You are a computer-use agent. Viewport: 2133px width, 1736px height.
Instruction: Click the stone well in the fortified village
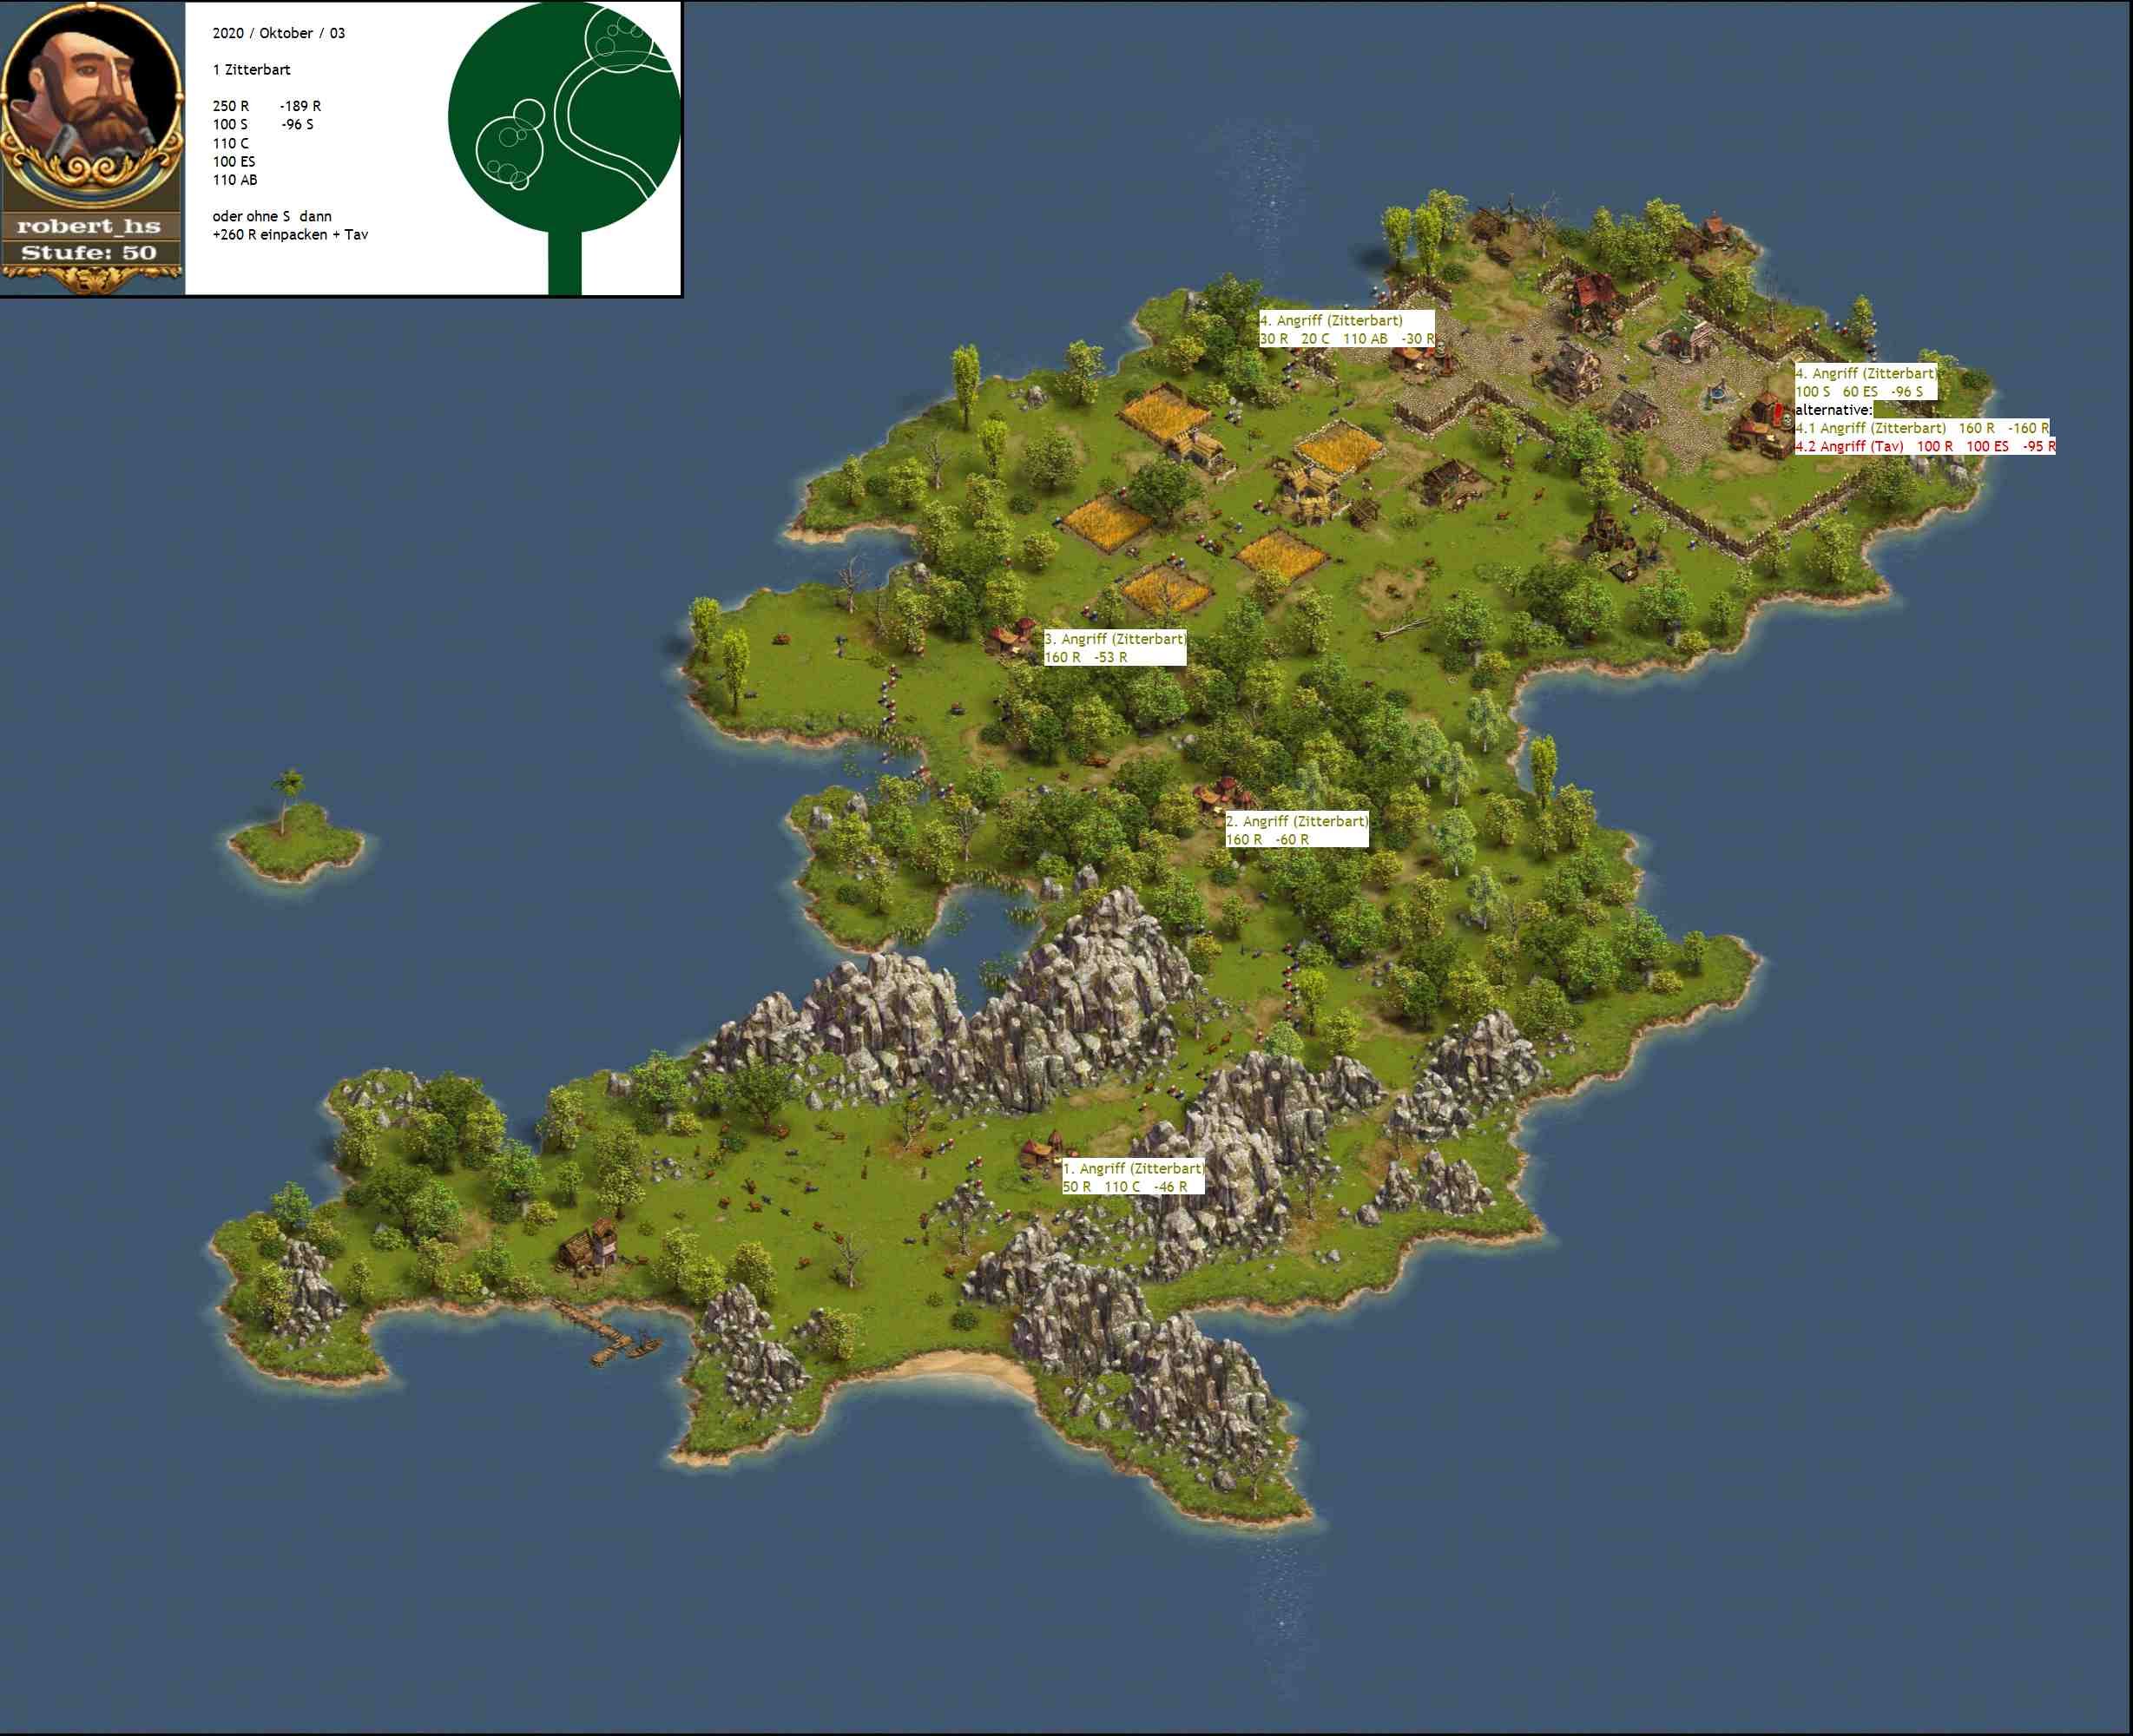1715,395
